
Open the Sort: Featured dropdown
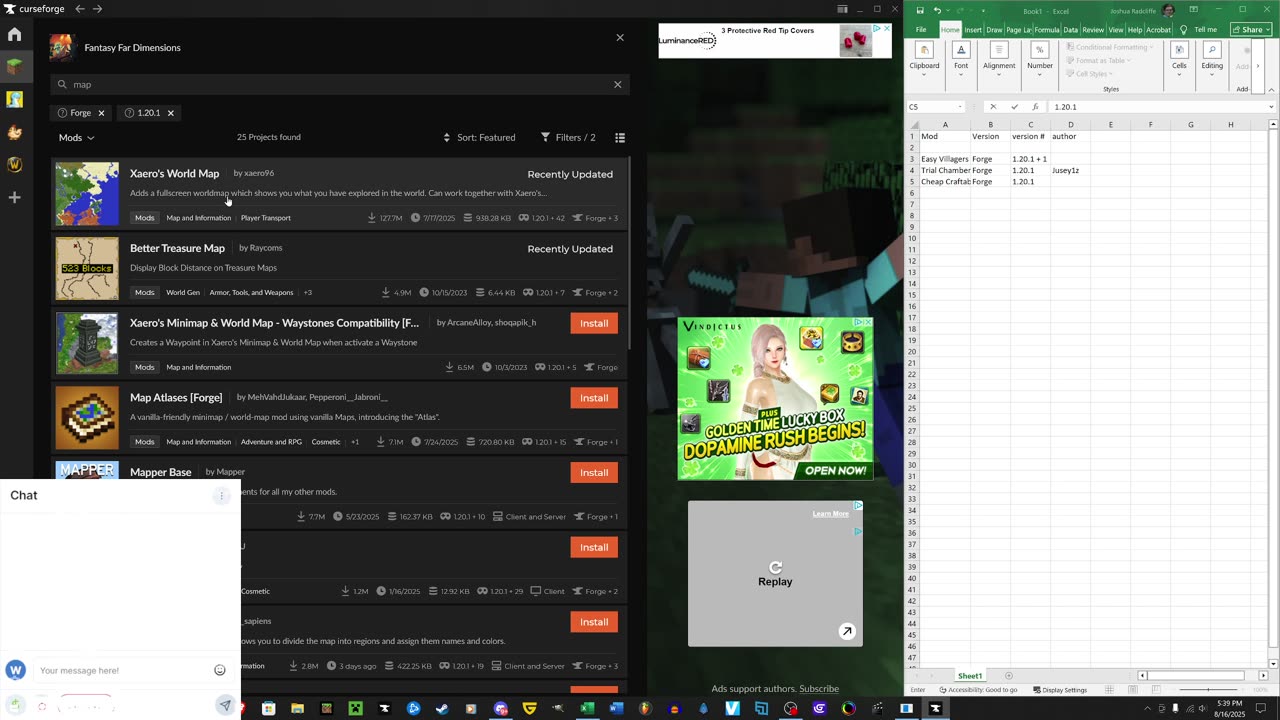pyautogui.click(x=480, y=137)
